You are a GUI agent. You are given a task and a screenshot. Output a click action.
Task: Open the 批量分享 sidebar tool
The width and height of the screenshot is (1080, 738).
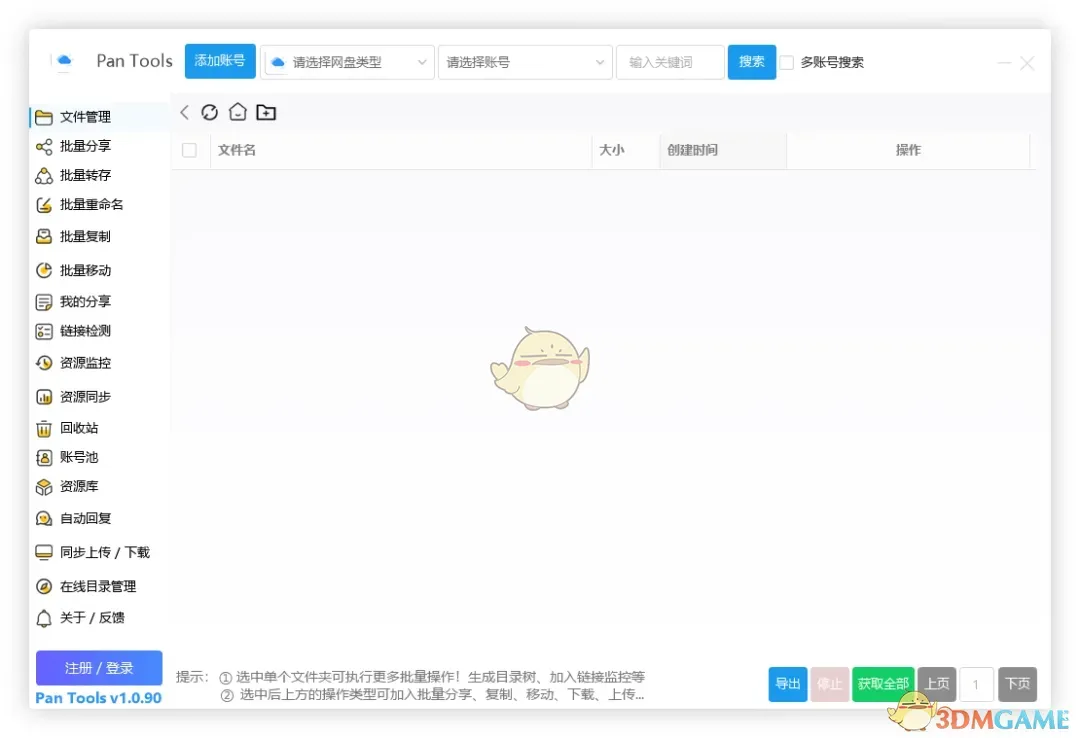point(85,145)
